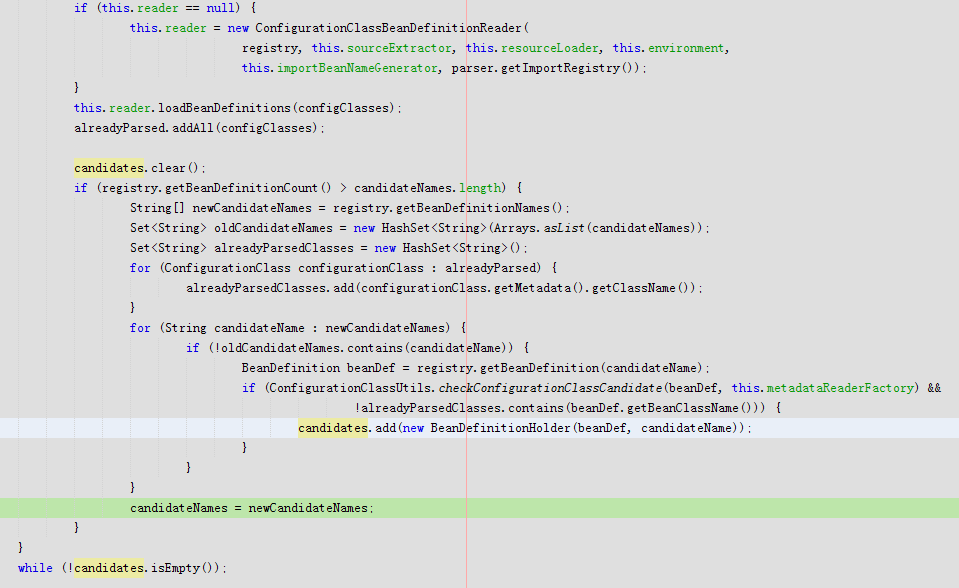Screen dimensions: 959x588
Task: Click 'sourceExtractor' field in constructor arguments
Action: [399, 48]
